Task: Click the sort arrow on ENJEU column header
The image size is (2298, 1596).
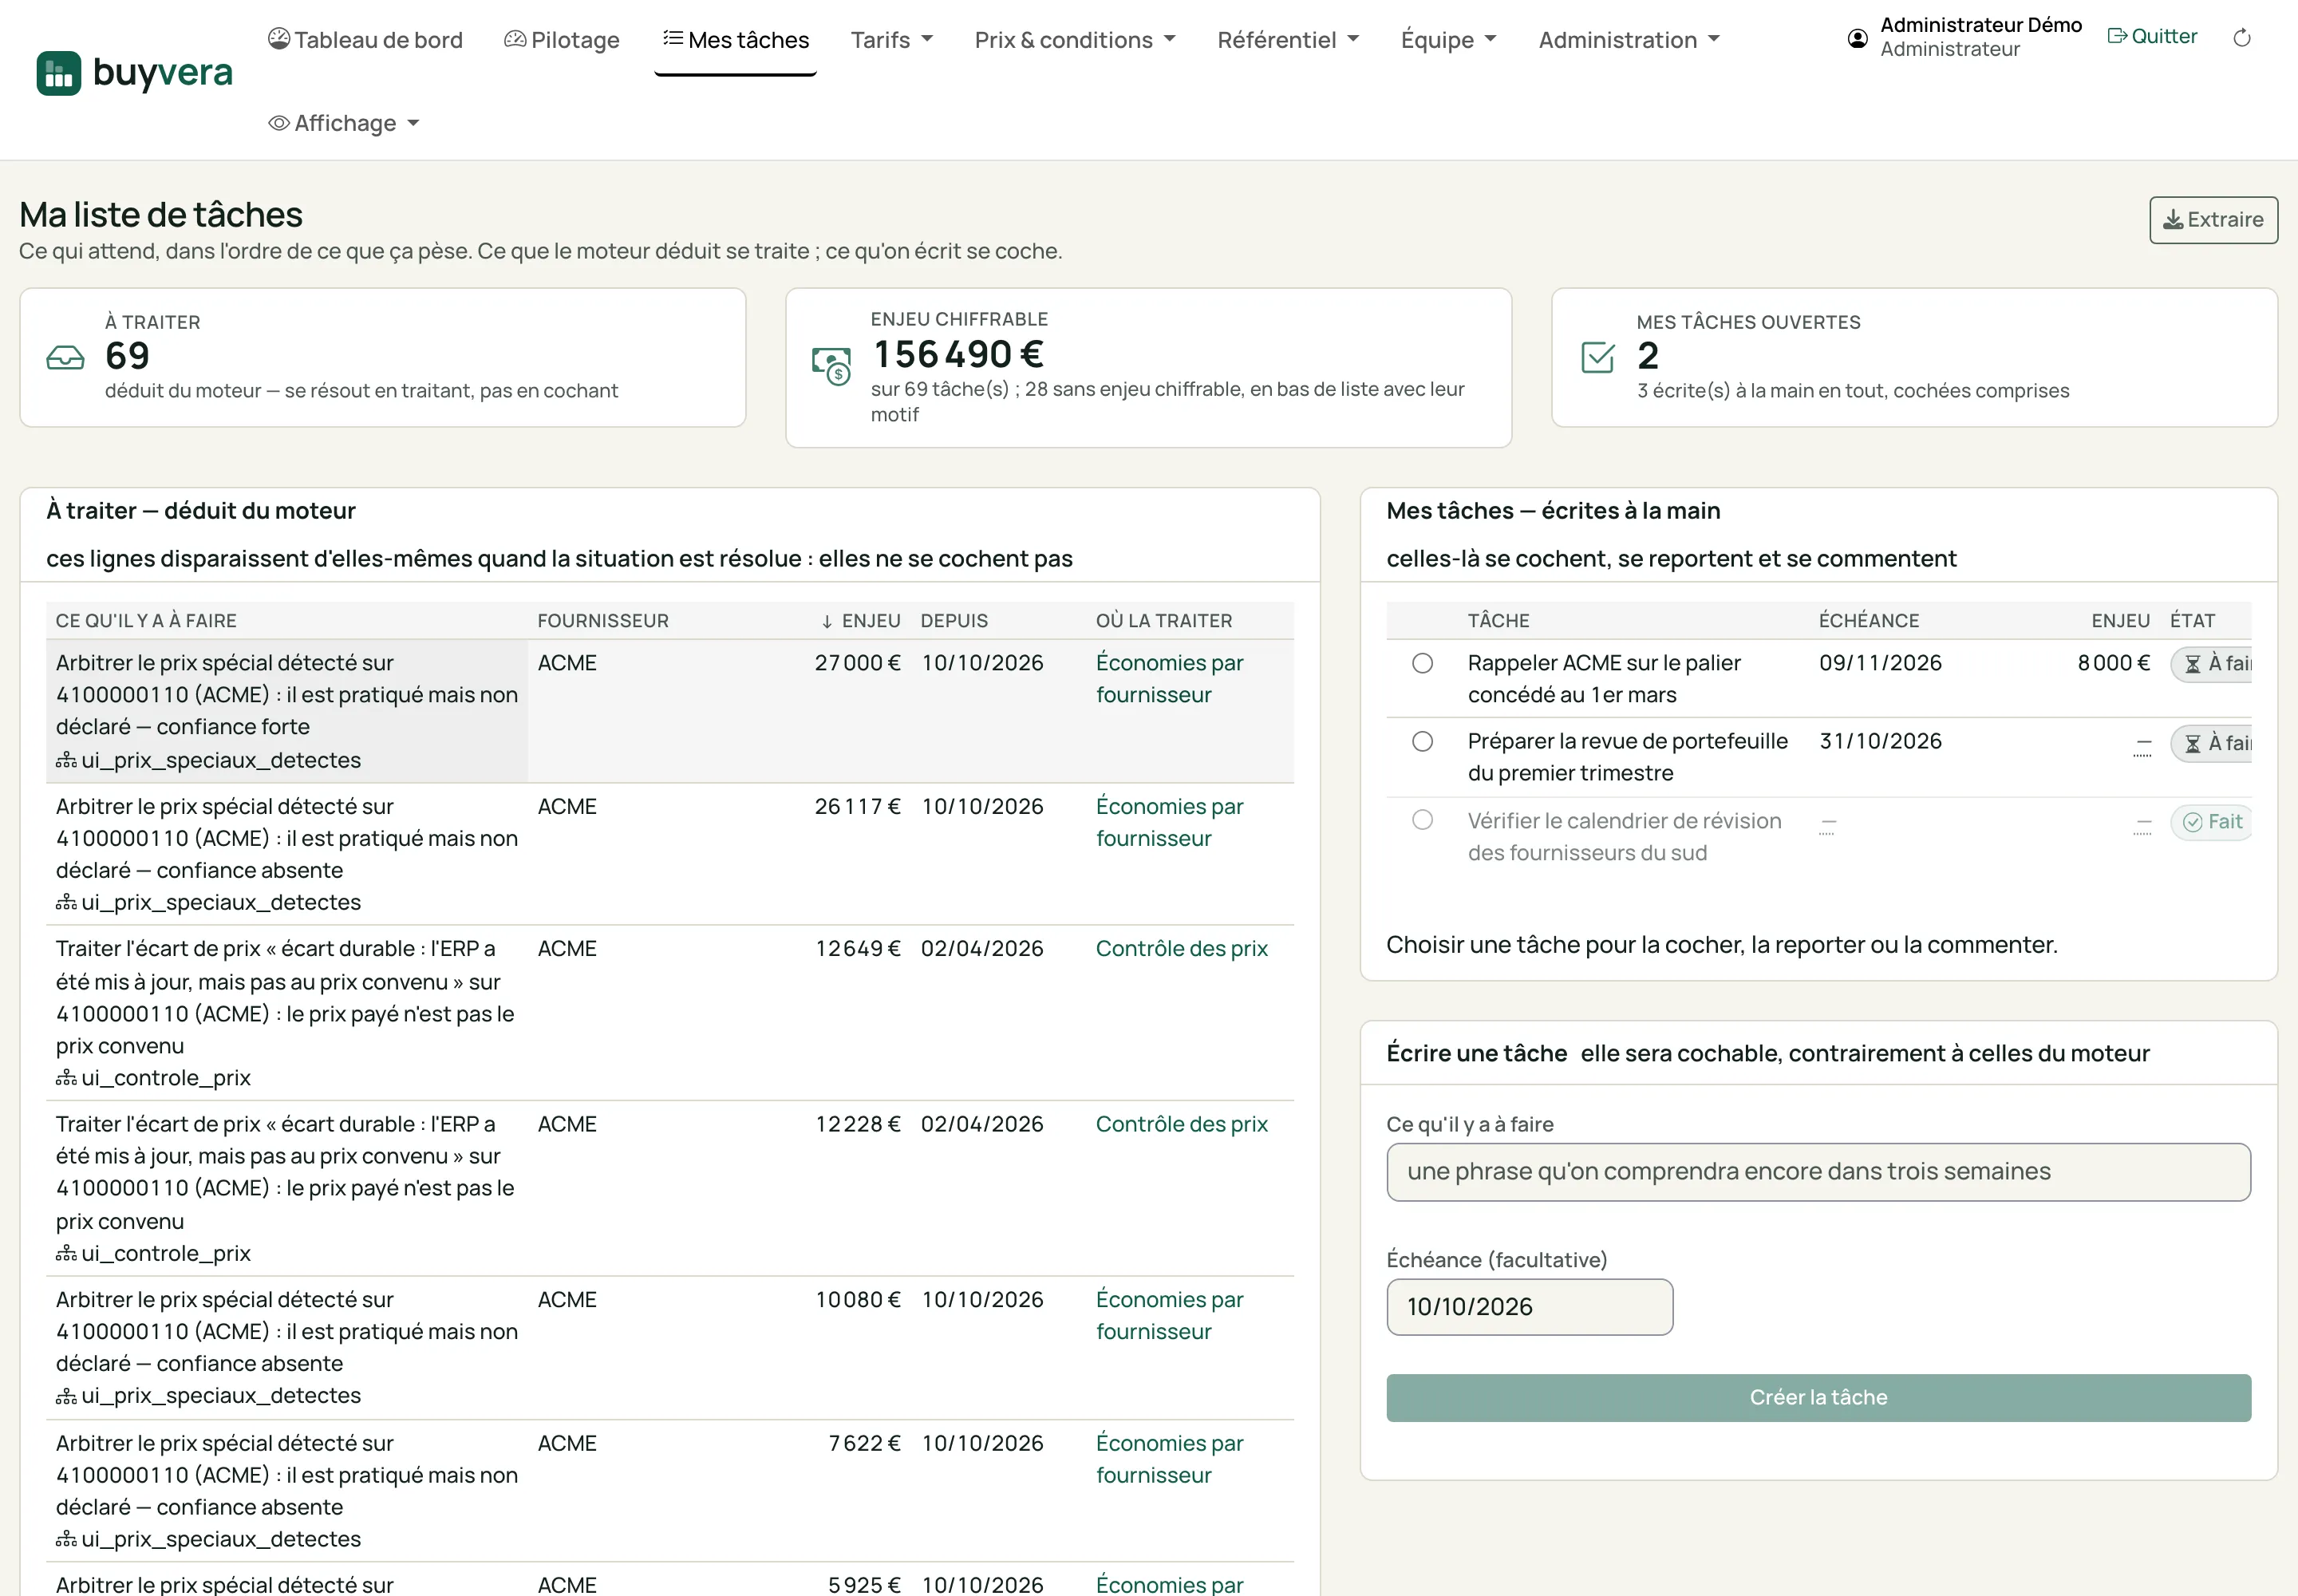Action: tap(827, 621)
